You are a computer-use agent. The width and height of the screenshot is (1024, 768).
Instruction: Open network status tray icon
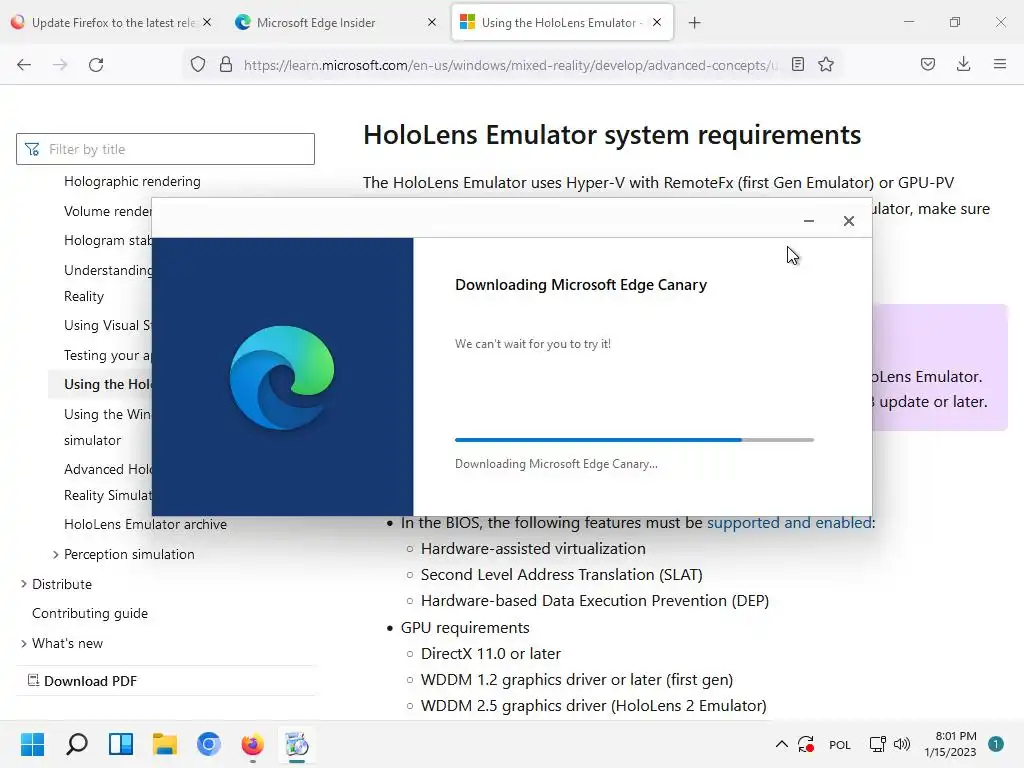pos(877,744)
